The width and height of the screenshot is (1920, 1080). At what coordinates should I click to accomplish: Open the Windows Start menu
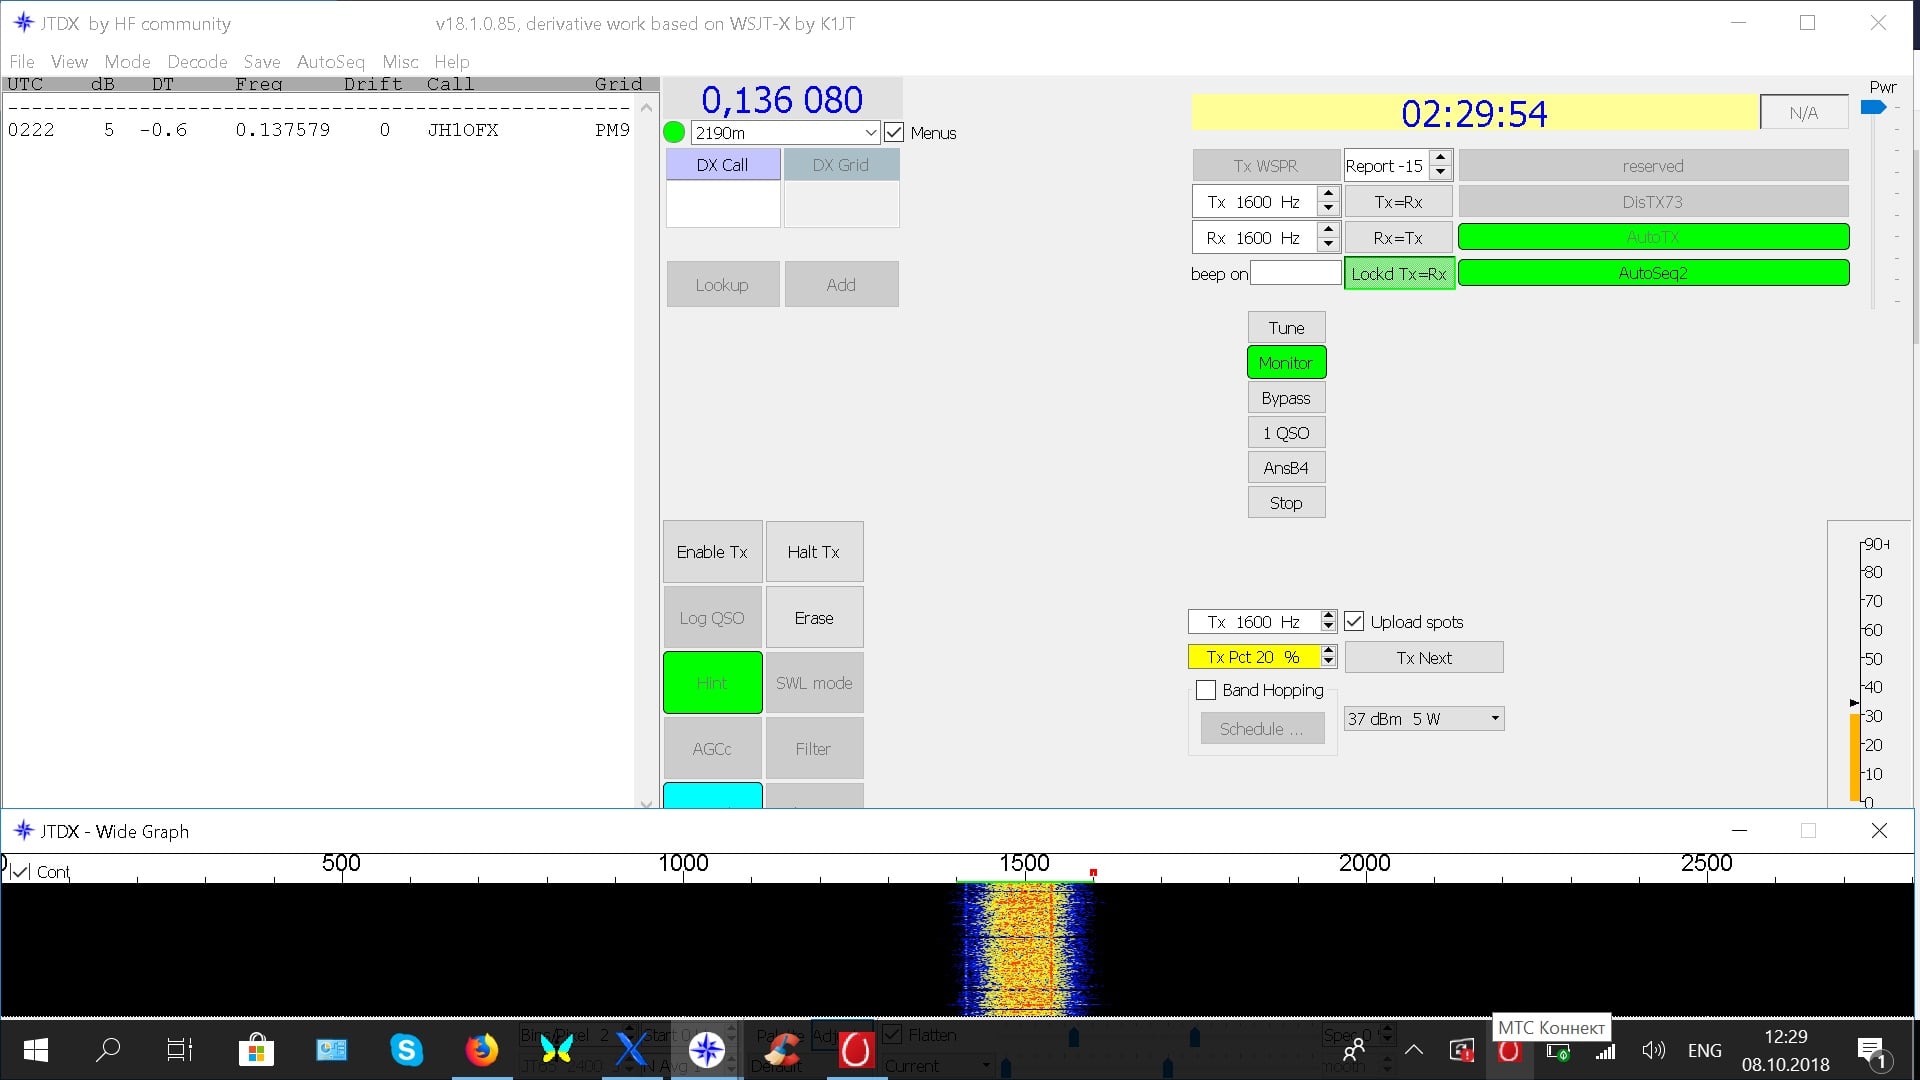[36, 1050]
